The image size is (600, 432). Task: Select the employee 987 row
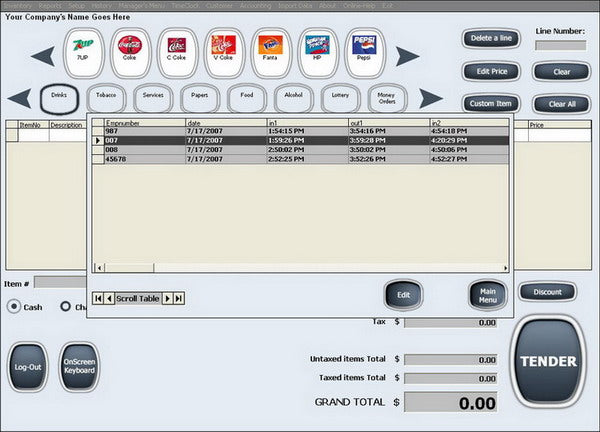tap(301, 131)
